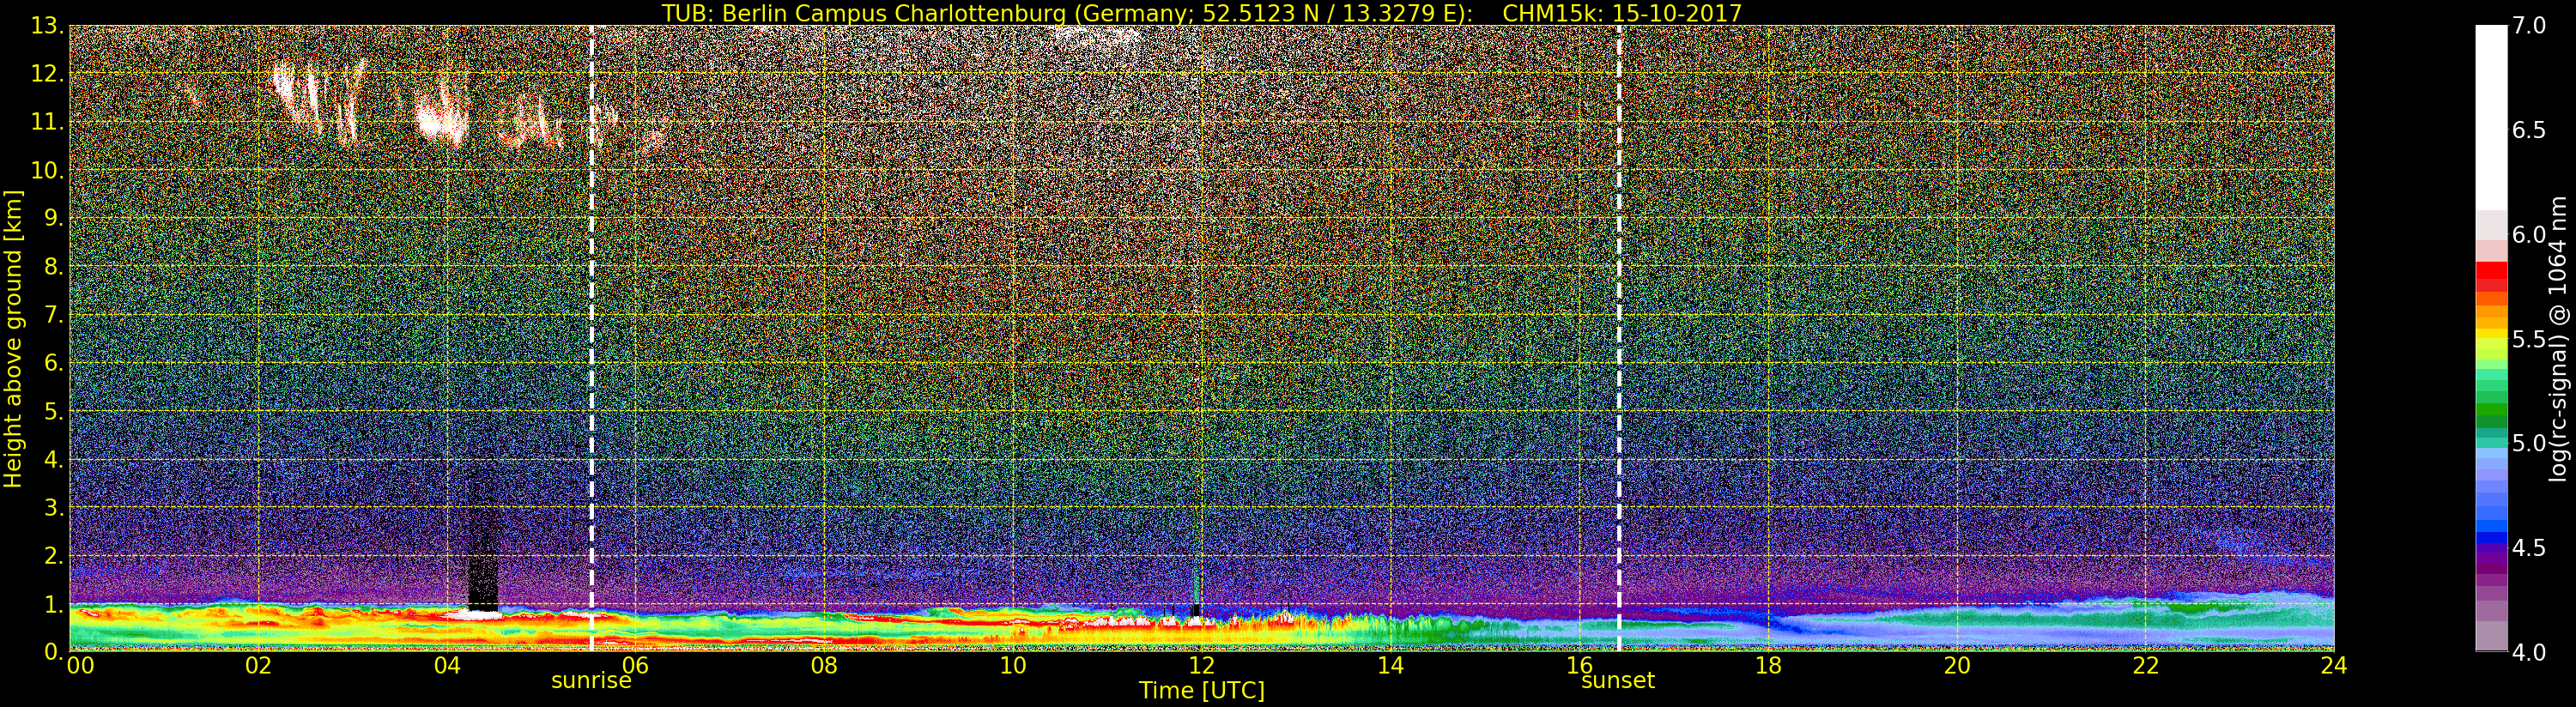
Task: Click the 12 tick on the time axis
Action: 1200,666
